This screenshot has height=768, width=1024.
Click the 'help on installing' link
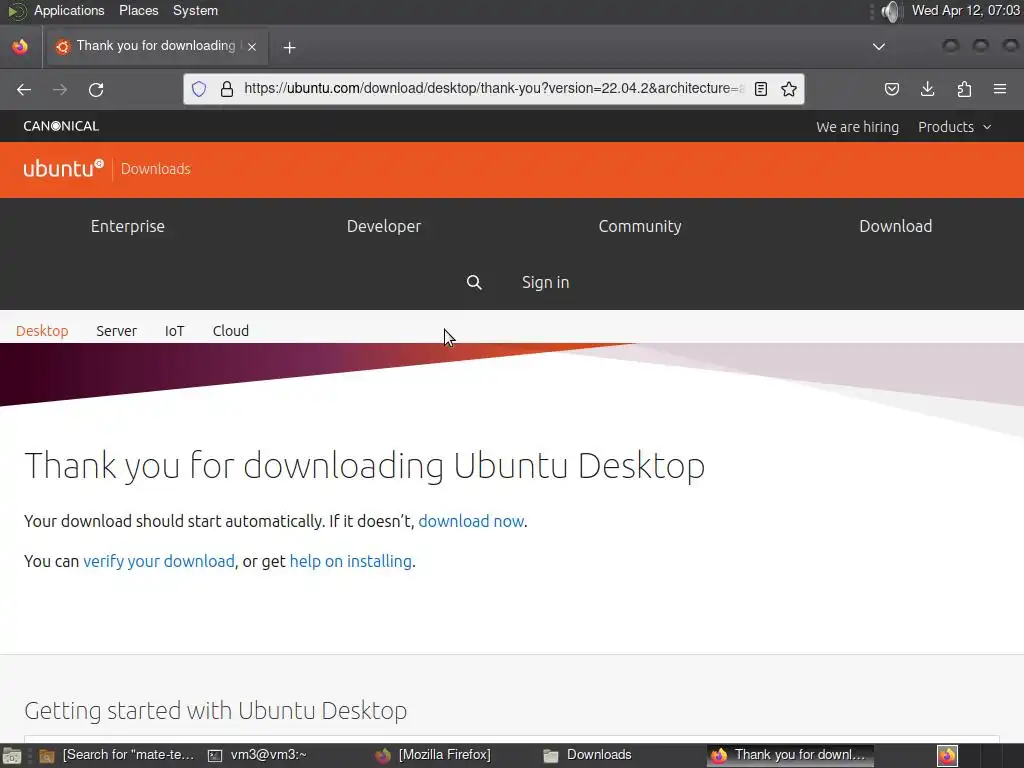[x=350, y=561]
